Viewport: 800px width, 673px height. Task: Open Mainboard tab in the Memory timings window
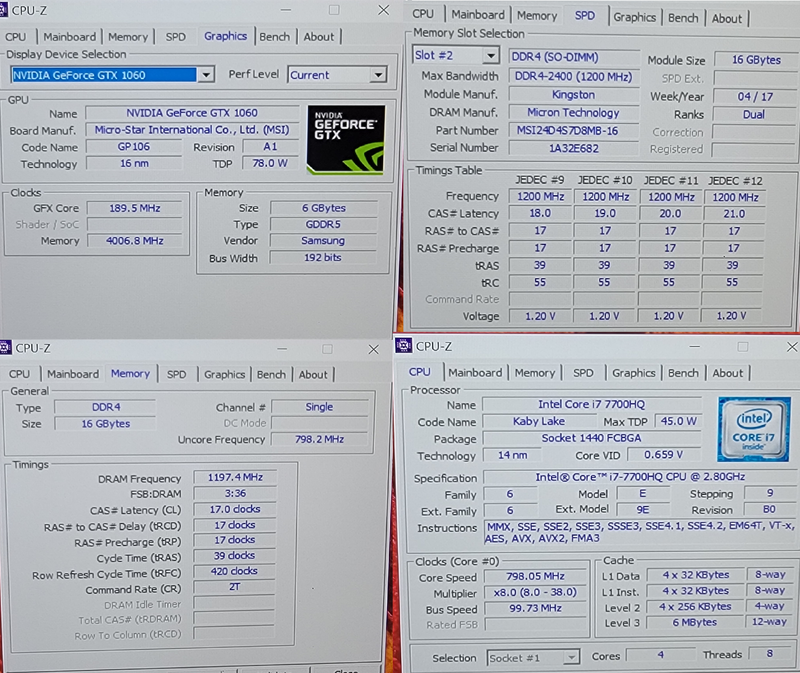pyautogui.click(x=73, y=374)
